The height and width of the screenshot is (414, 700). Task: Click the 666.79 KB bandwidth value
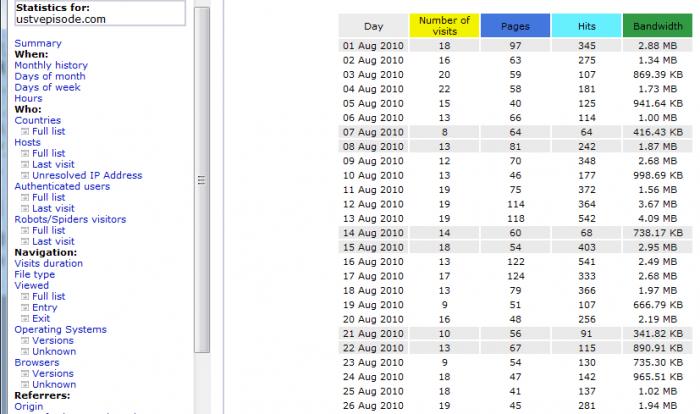pos(658,305)
